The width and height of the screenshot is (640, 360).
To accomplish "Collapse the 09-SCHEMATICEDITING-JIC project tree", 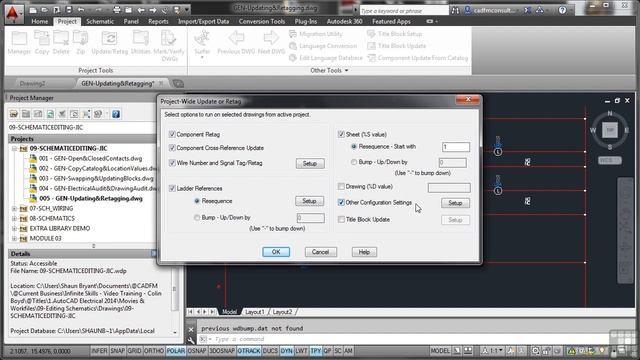I will point(14,149).
